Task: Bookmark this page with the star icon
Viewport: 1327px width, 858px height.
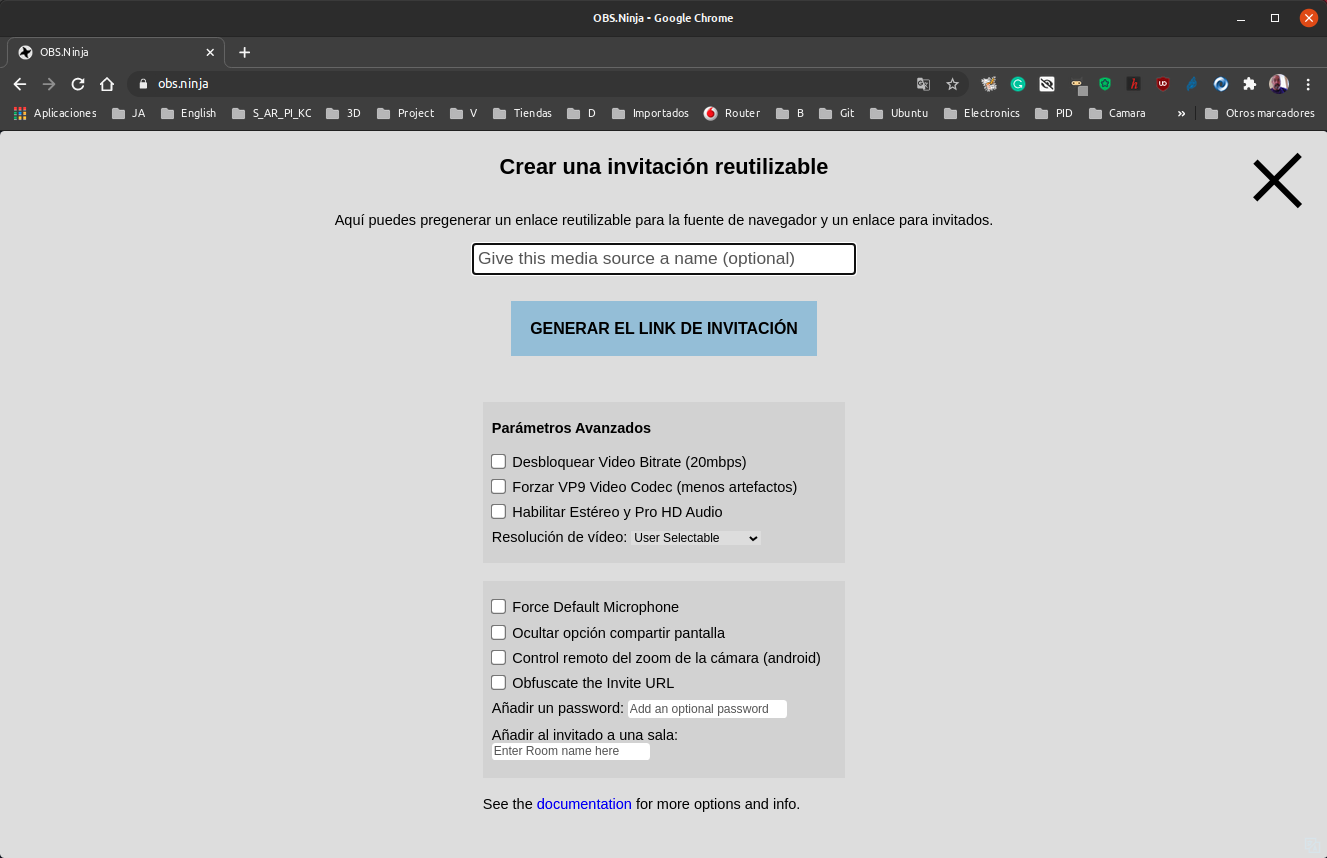Action: (953, 84)
